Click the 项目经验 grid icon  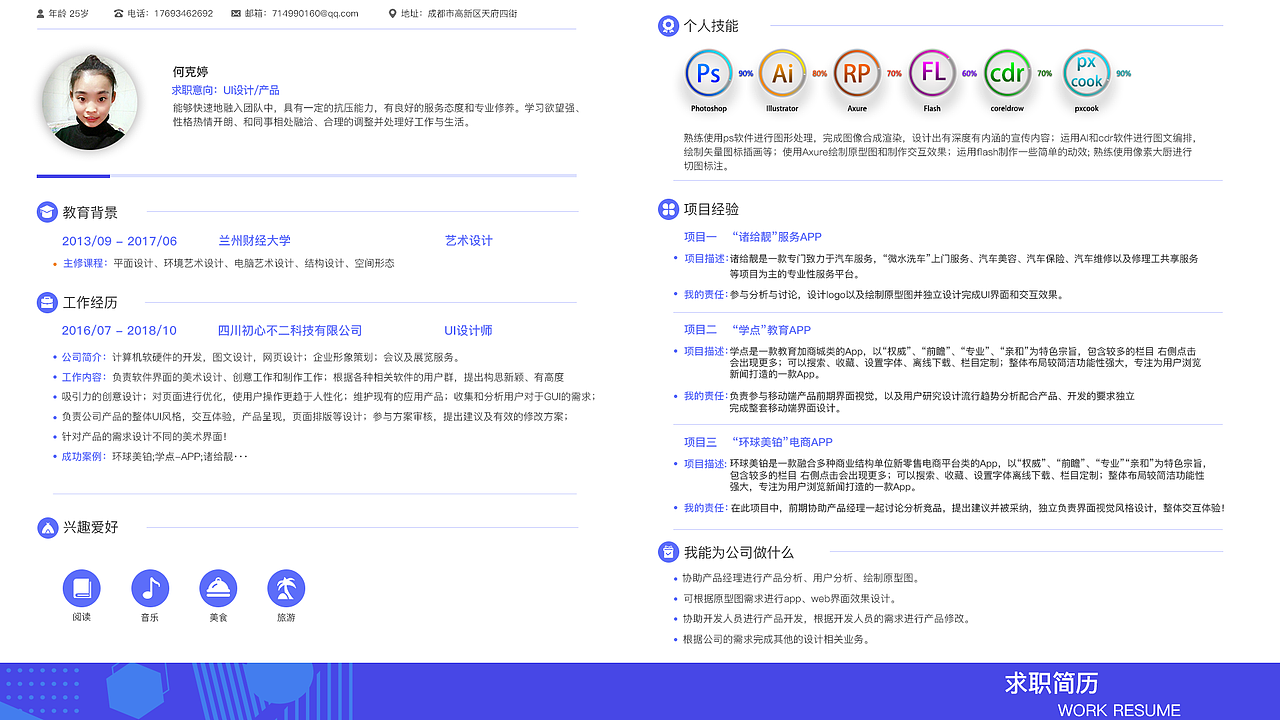click(668, 209)
